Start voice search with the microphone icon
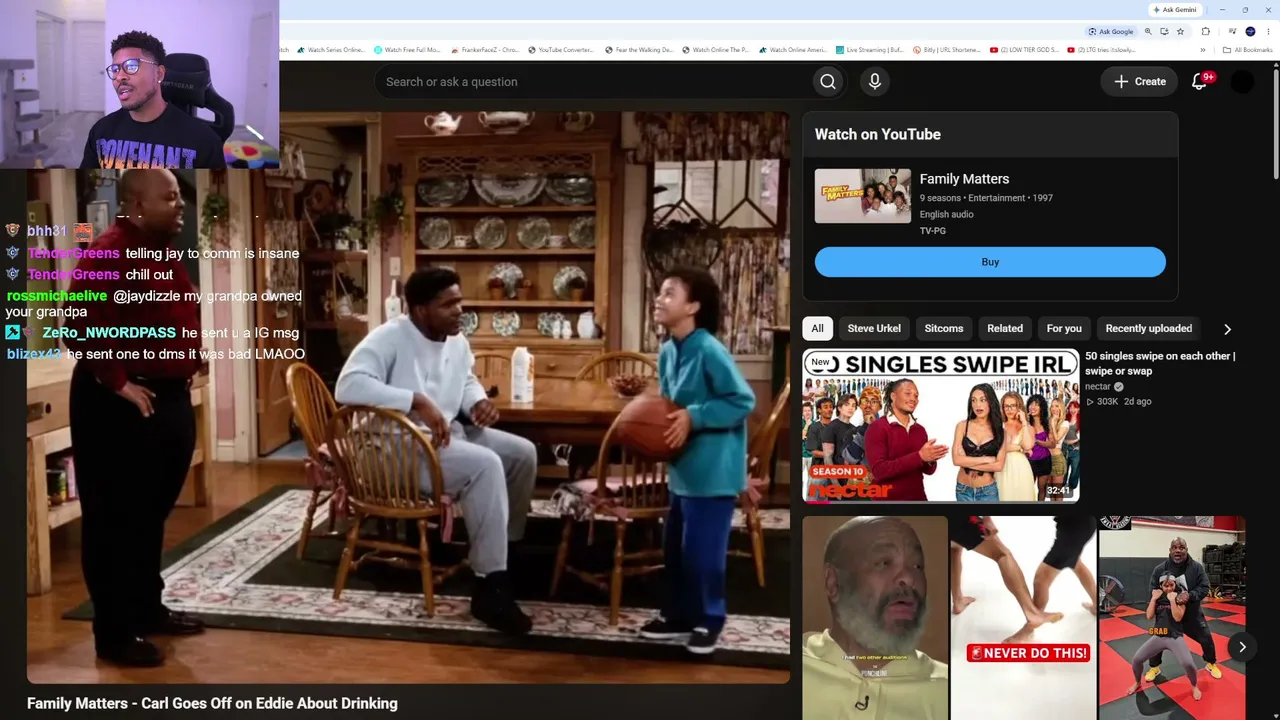 coord(875,82)
